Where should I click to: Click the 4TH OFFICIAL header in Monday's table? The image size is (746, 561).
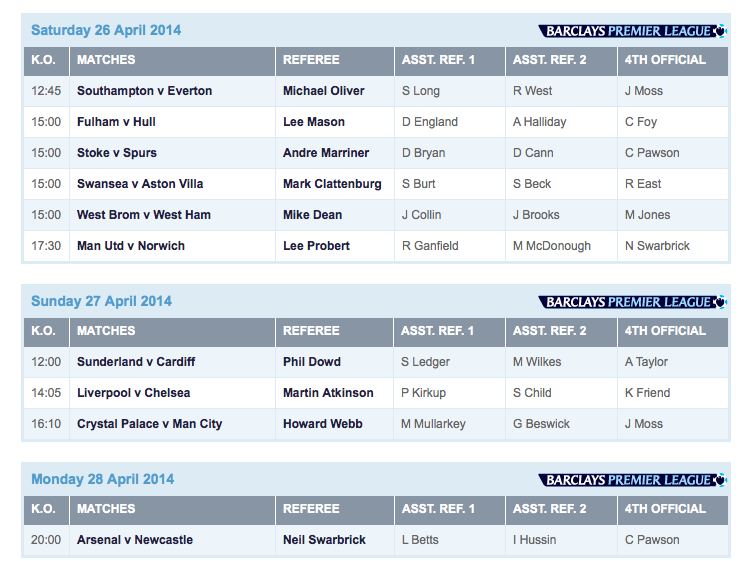coord(665,509)
